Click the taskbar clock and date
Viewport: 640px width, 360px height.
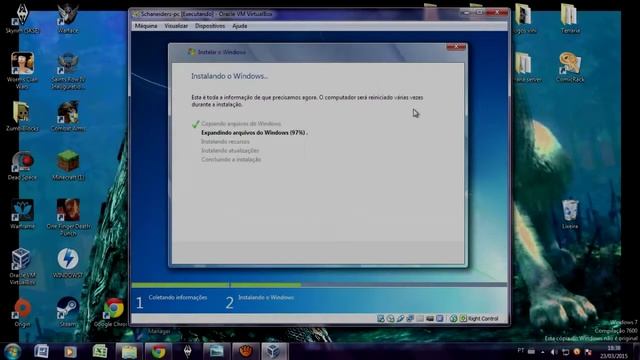click(613, 352)
